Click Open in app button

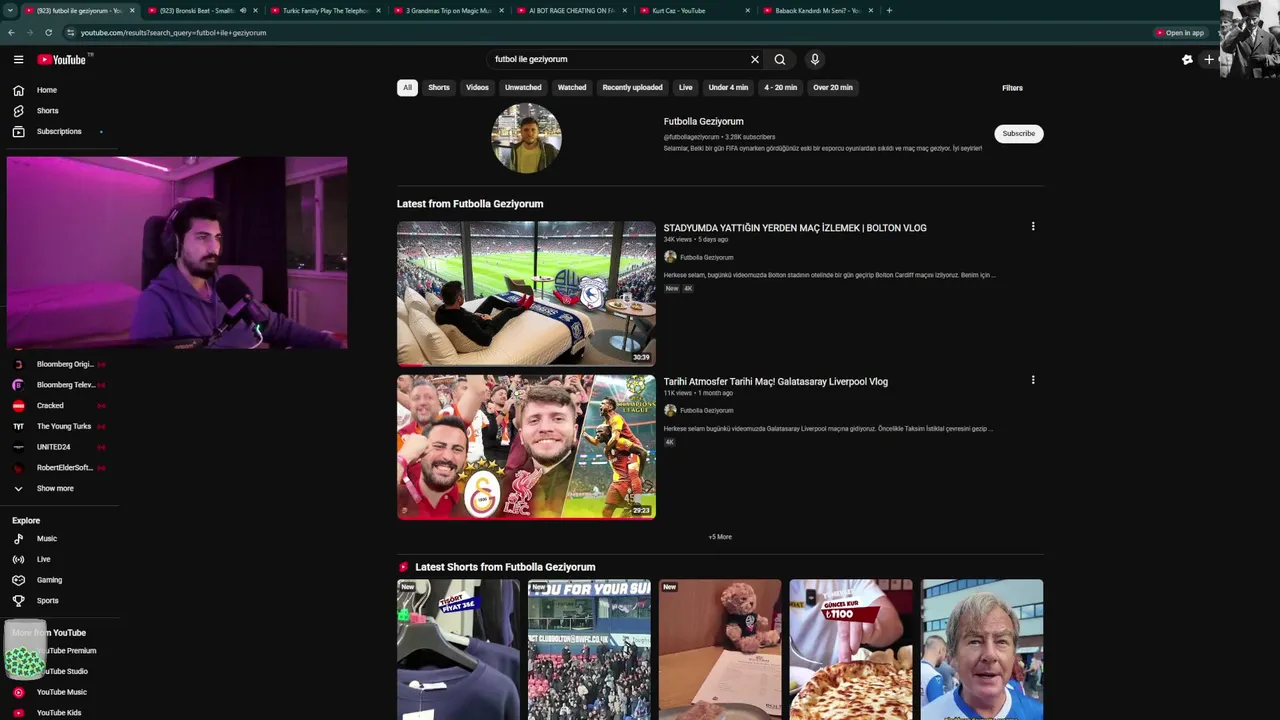1180,32
